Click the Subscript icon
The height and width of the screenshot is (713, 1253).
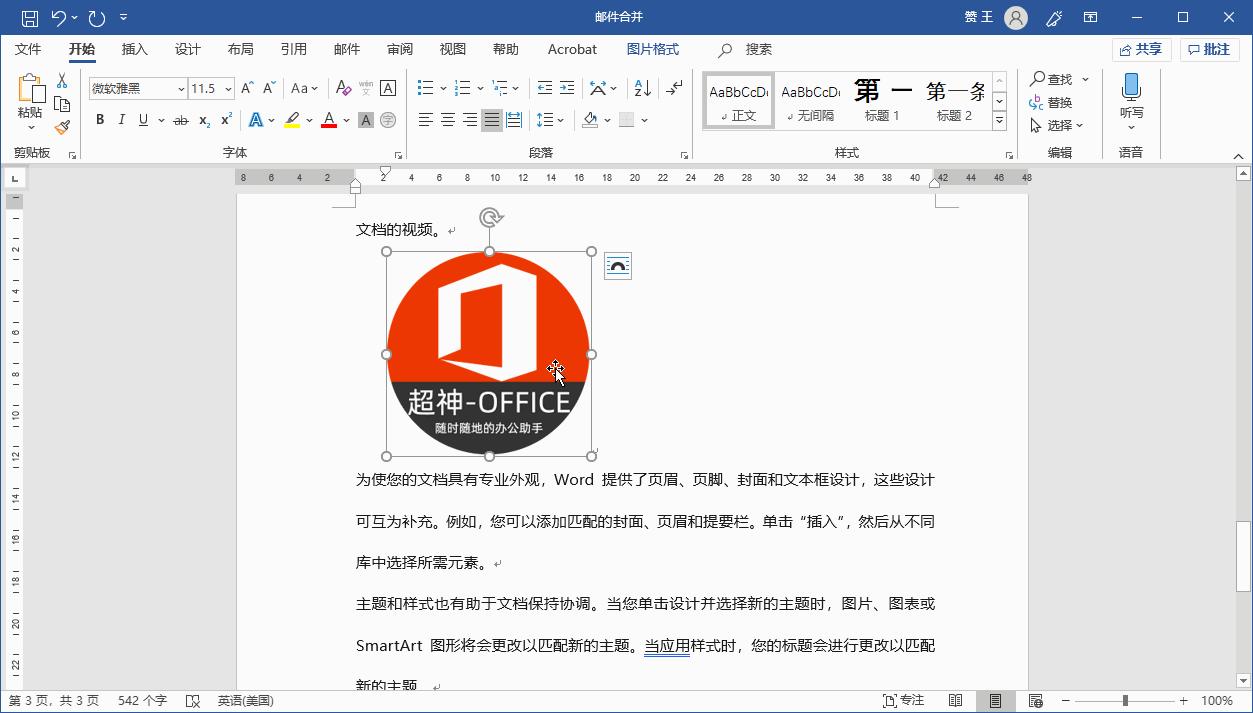click(x=202, y=119)
